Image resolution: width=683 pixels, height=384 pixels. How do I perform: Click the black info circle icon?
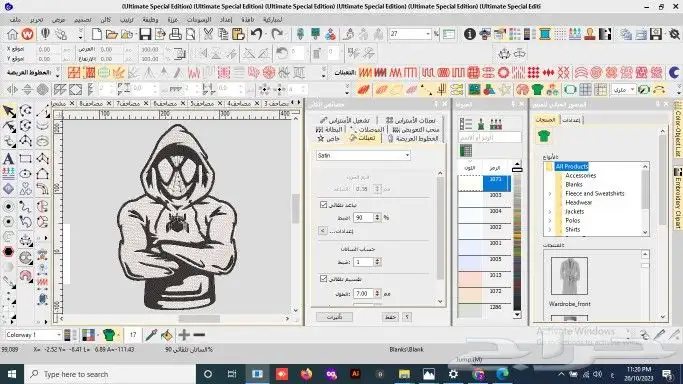(470, 34)
